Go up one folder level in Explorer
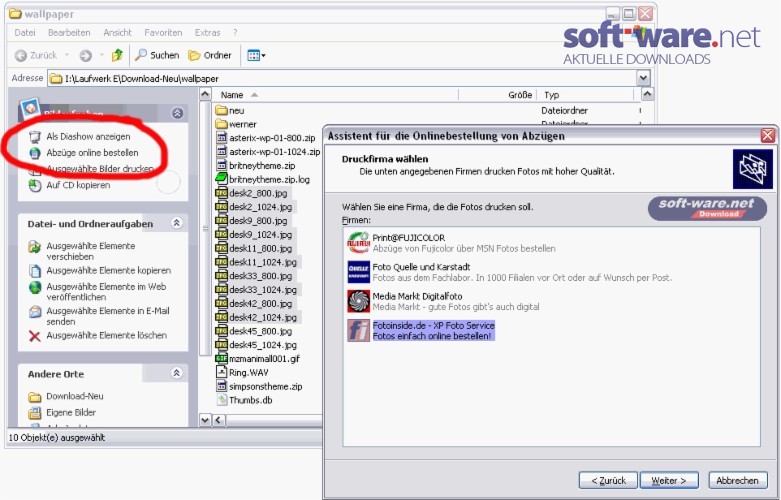Image resolution: width=781 pixels, height=500 pixels. 117,55
